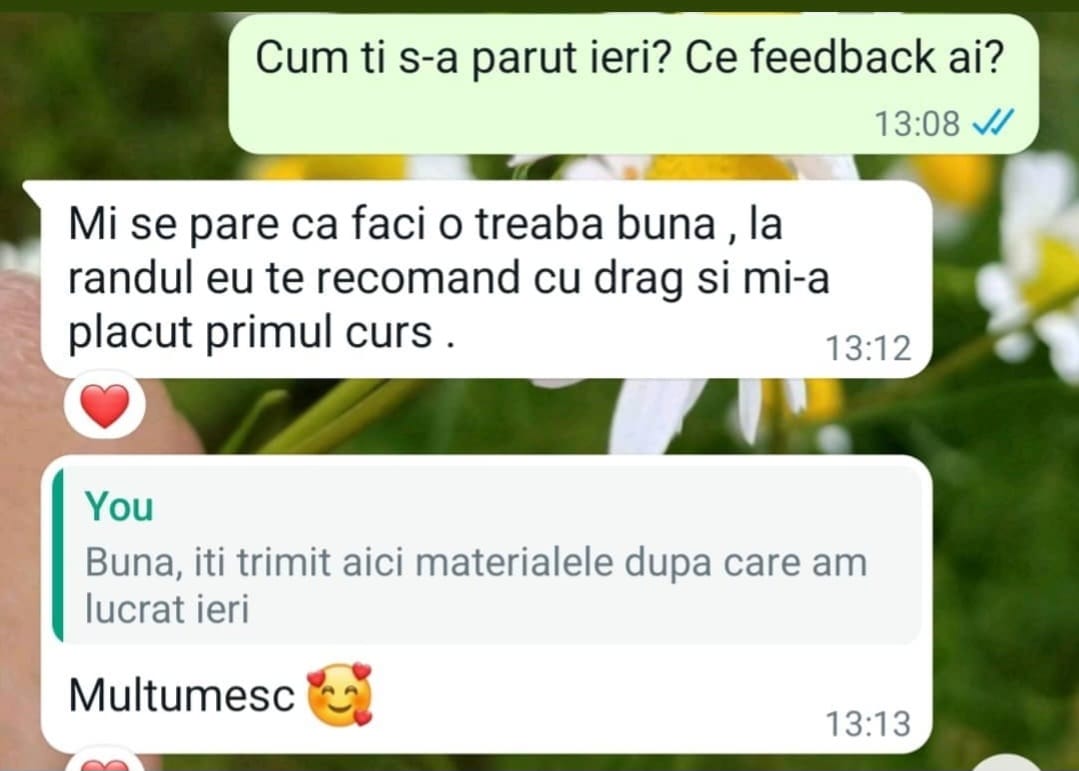Tap the 13:08 timestamp on the sent message
1079x771 pixels.
click(917, 125)
